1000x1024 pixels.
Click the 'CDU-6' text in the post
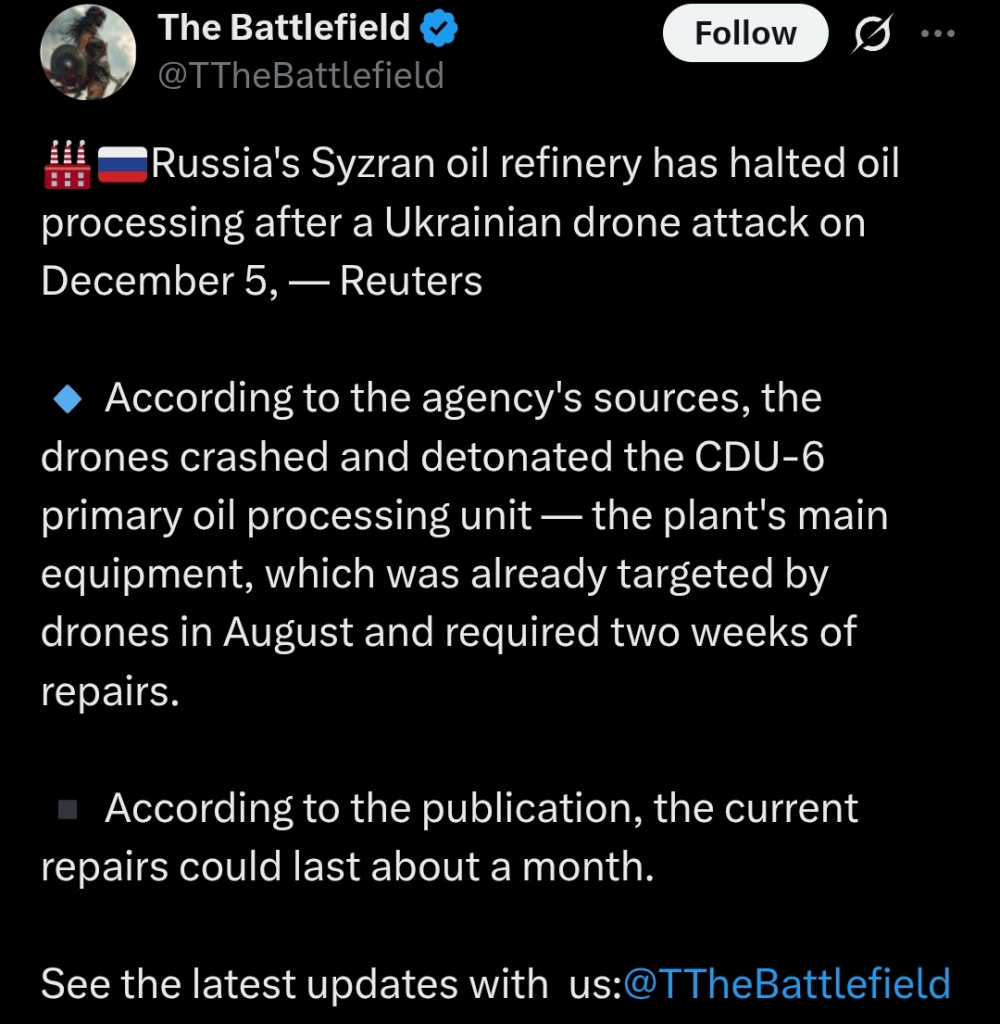click(x=760, y=457)
